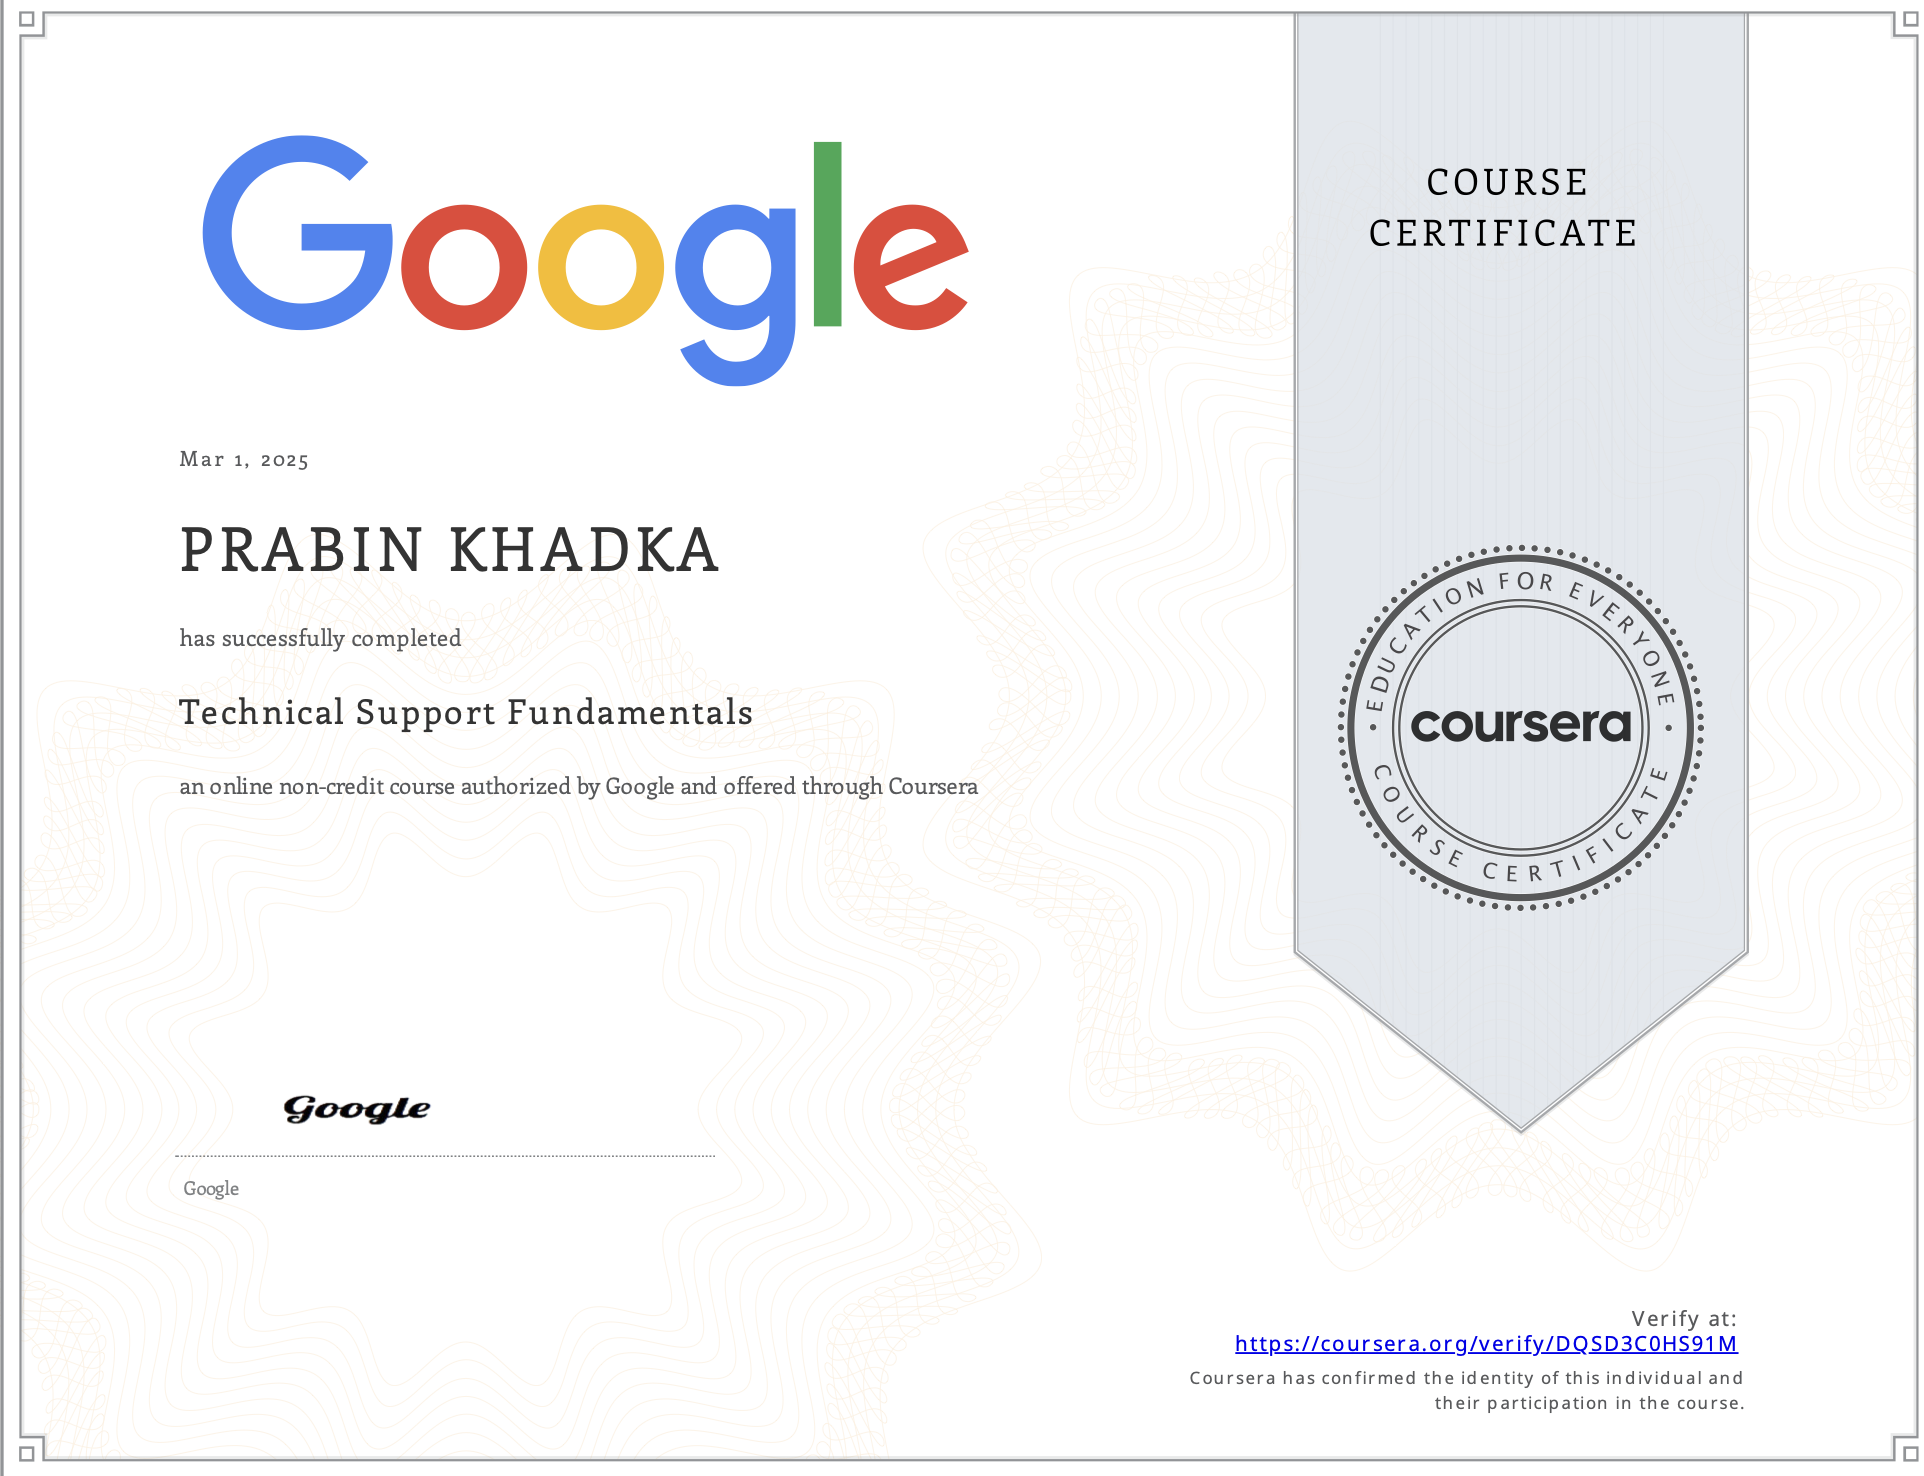Select the phrase has successfully completed

[319, 637]
